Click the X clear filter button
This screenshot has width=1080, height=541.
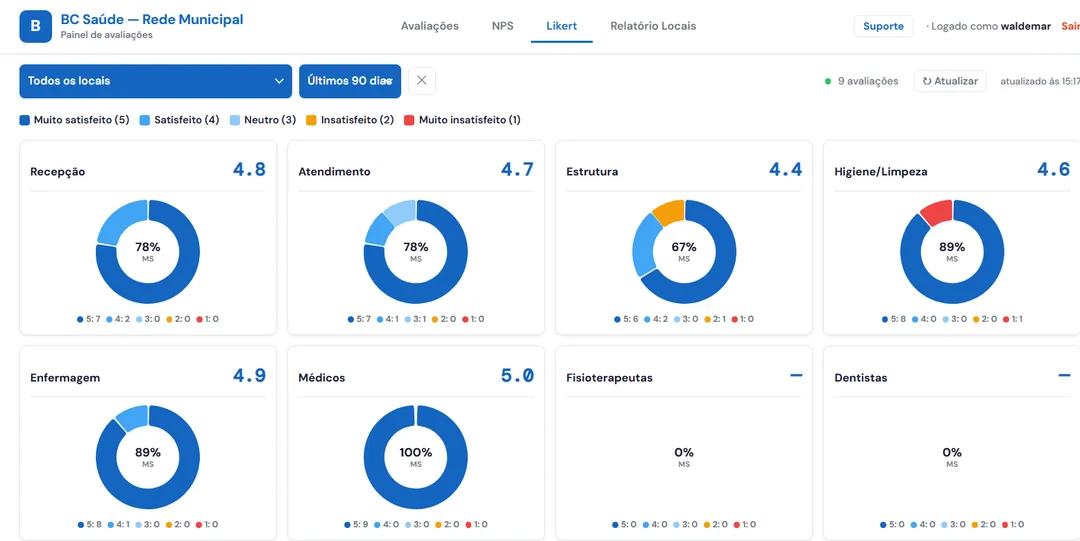[x=422, y=81]
